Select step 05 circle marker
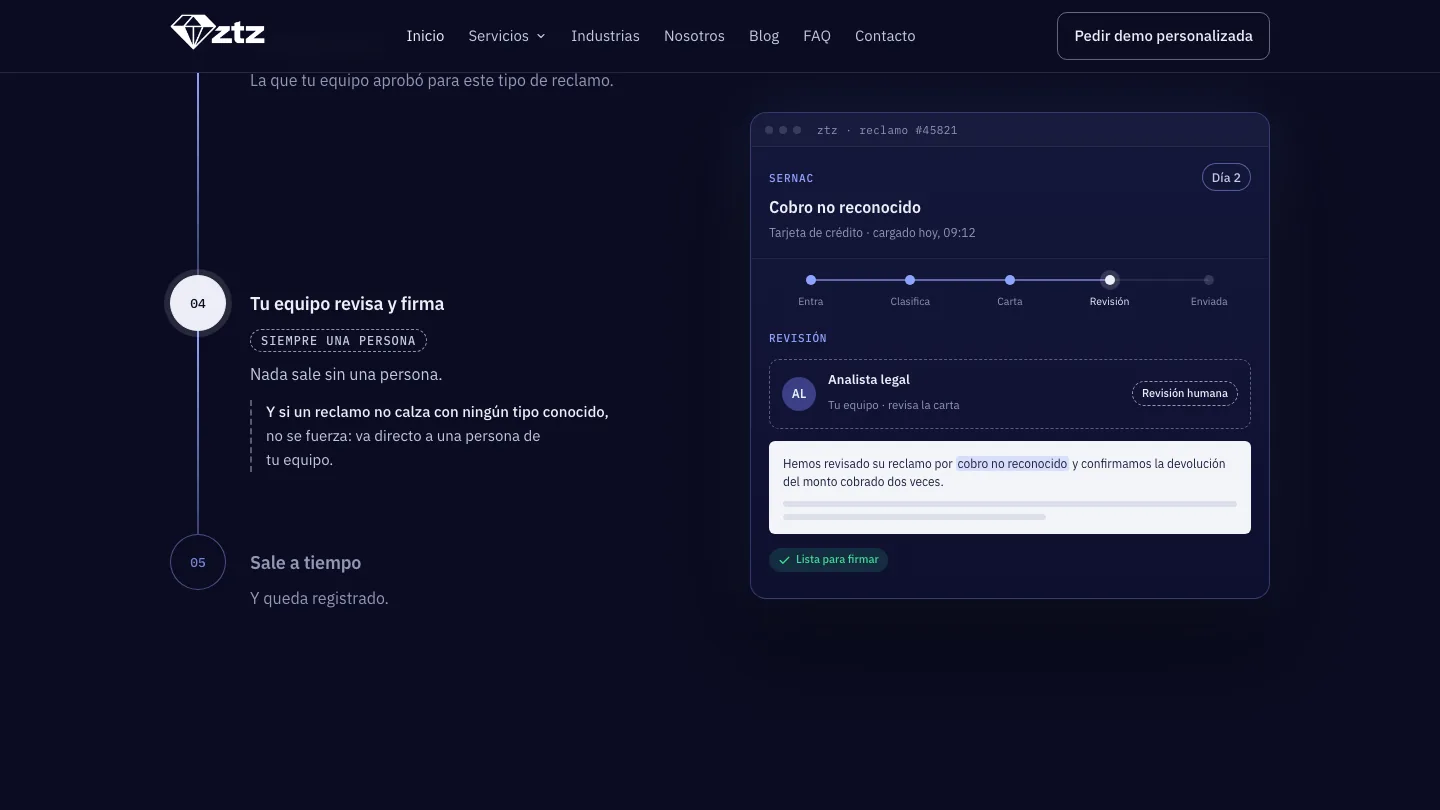This screenshot has width=1440, height=810. tap(198, 562)
